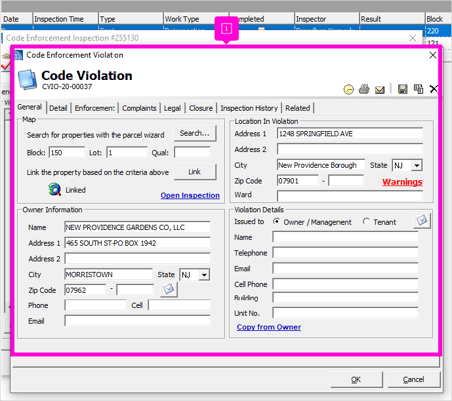This screenshot has height=401, width=452.
Task: Open the Inspection History tab
Action: tap(249, 108)
